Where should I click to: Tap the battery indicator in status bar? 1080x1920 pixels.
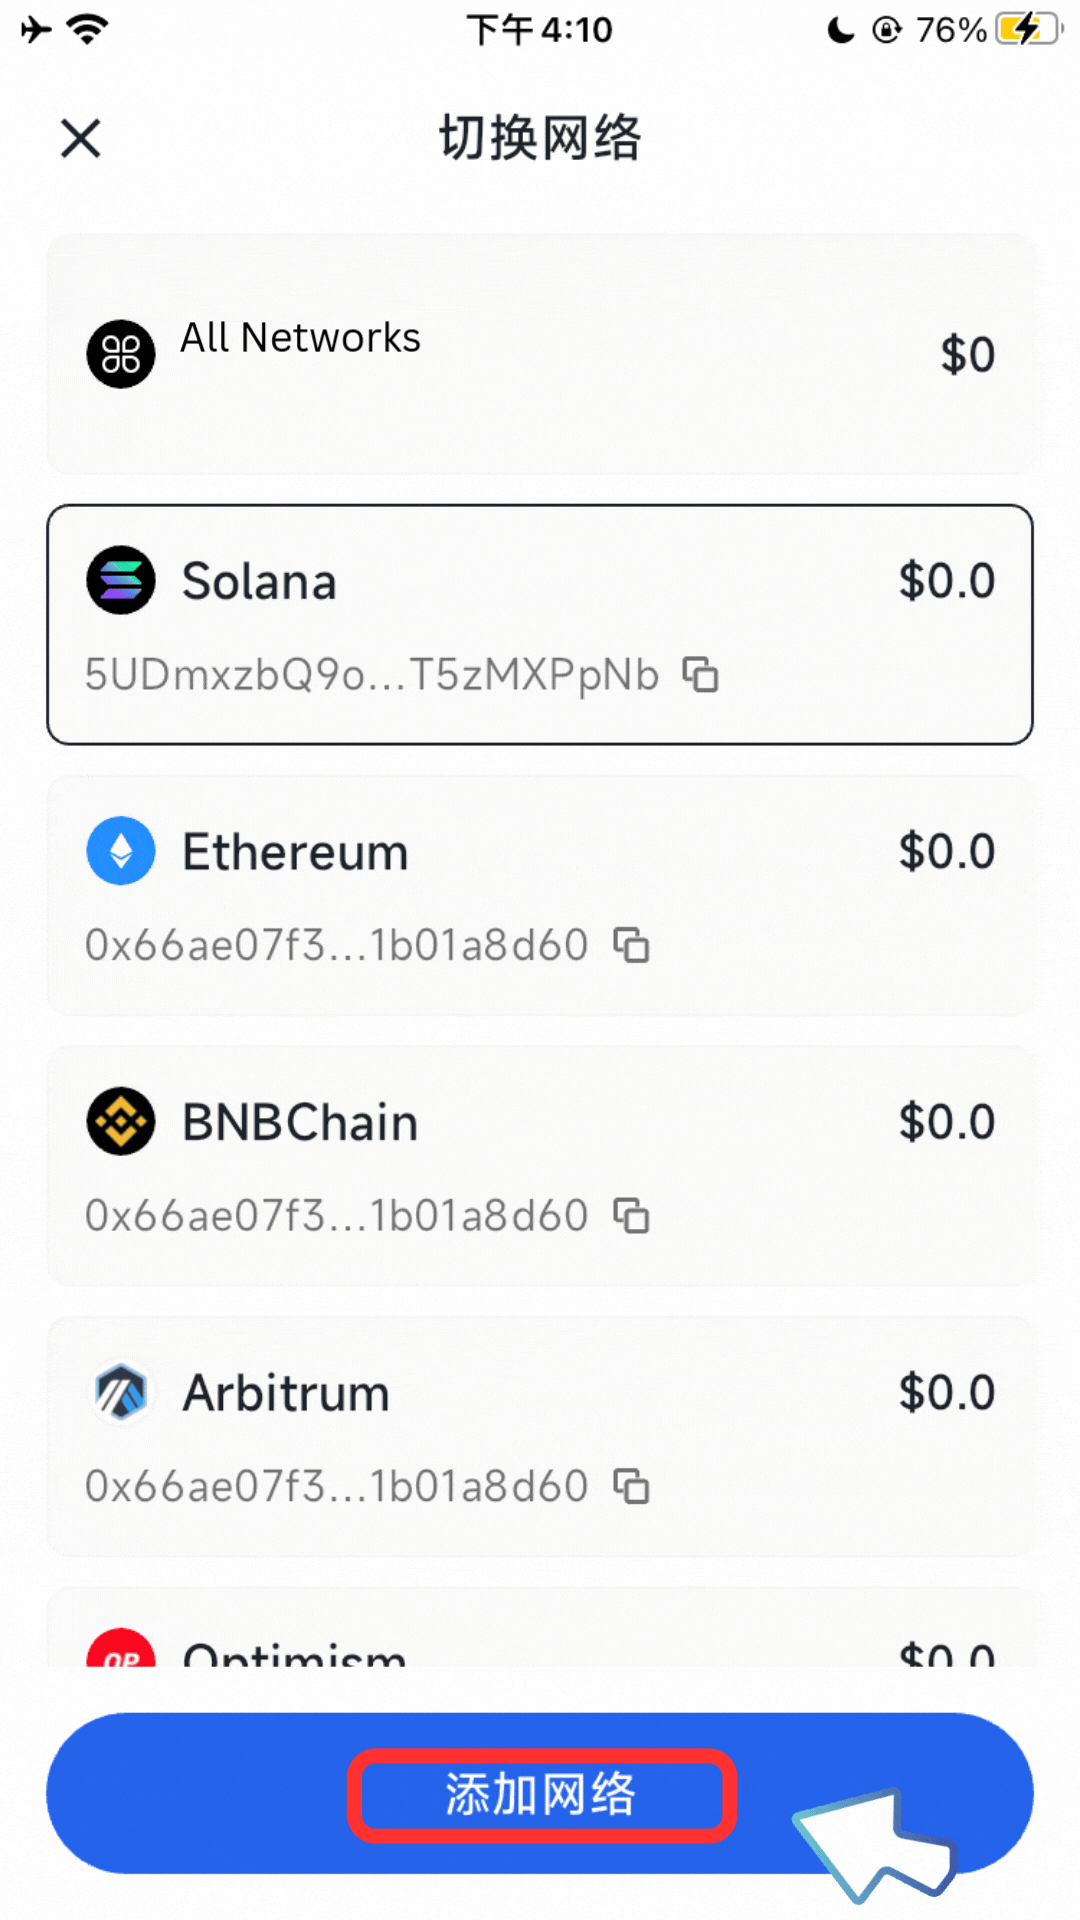[x=1028, y=30]
